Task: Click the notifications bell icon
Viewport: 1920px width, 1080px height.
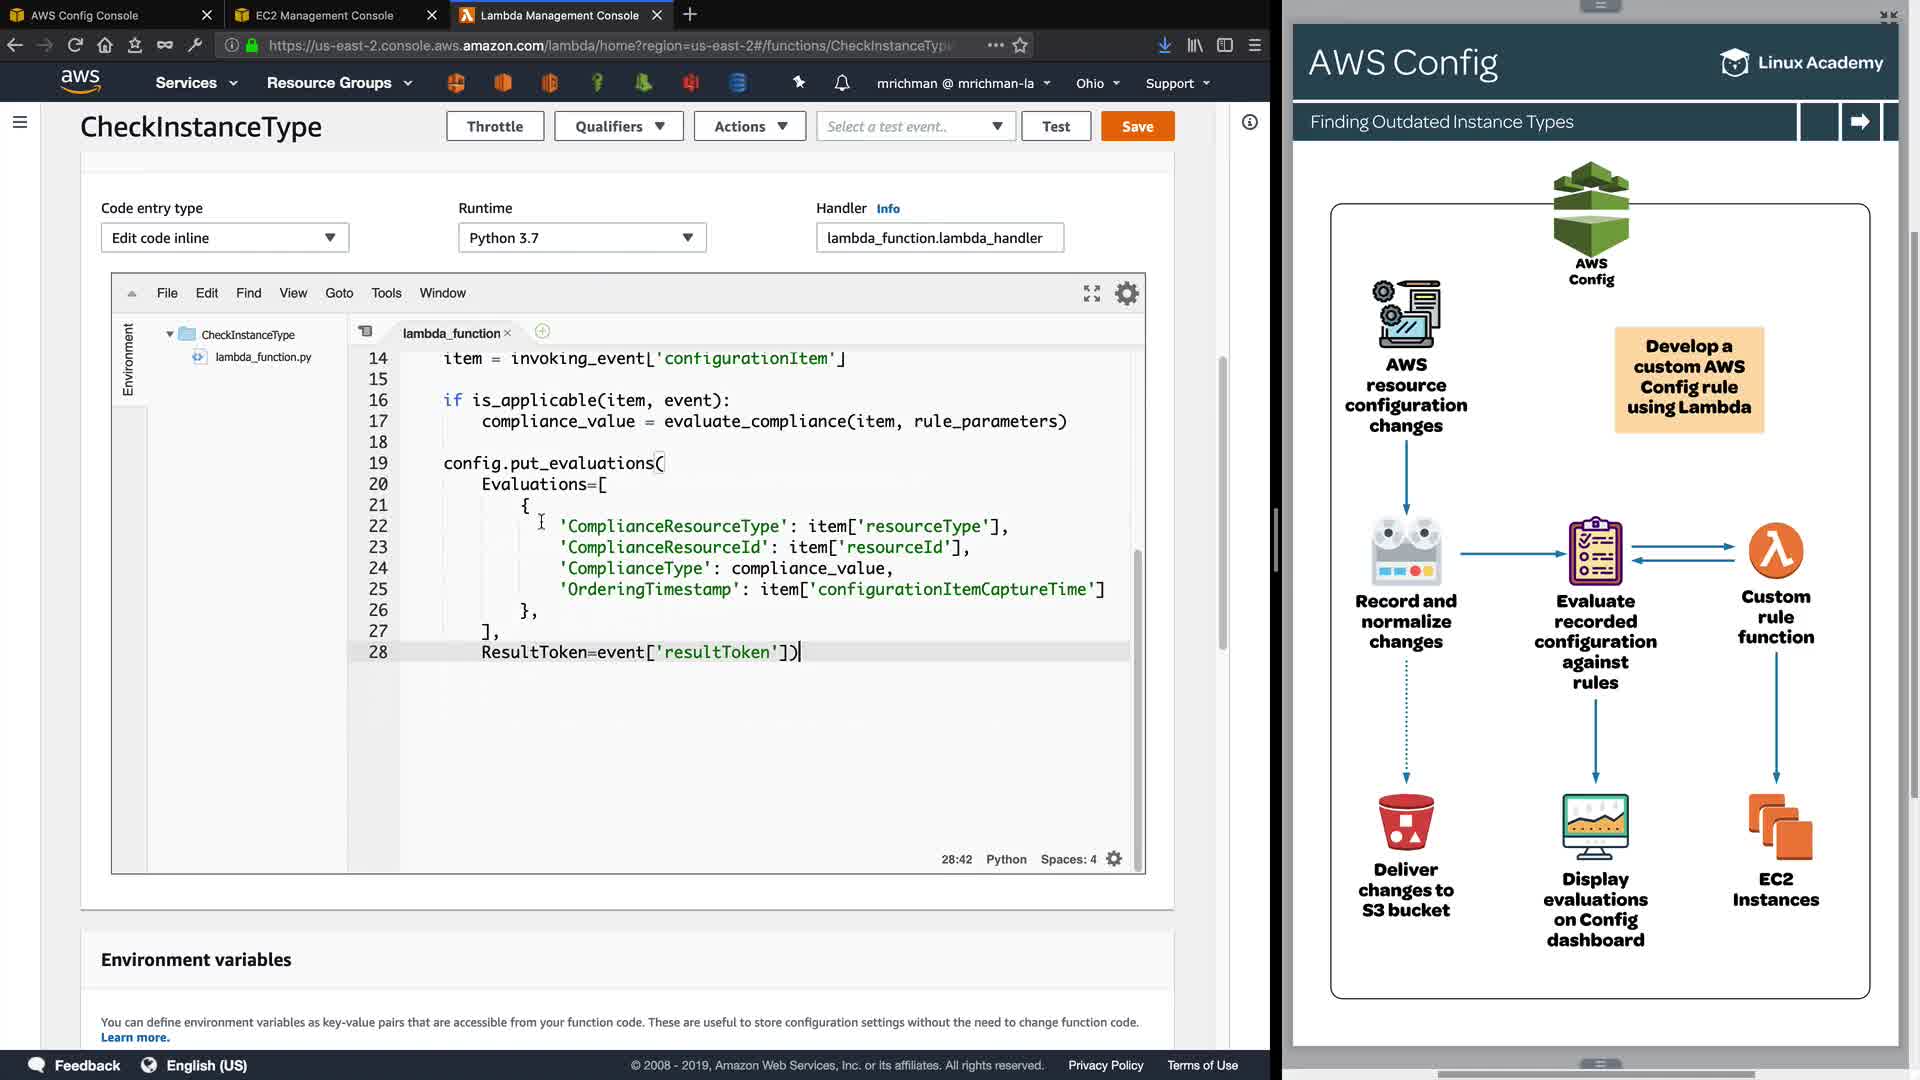Action: [842, 83]
